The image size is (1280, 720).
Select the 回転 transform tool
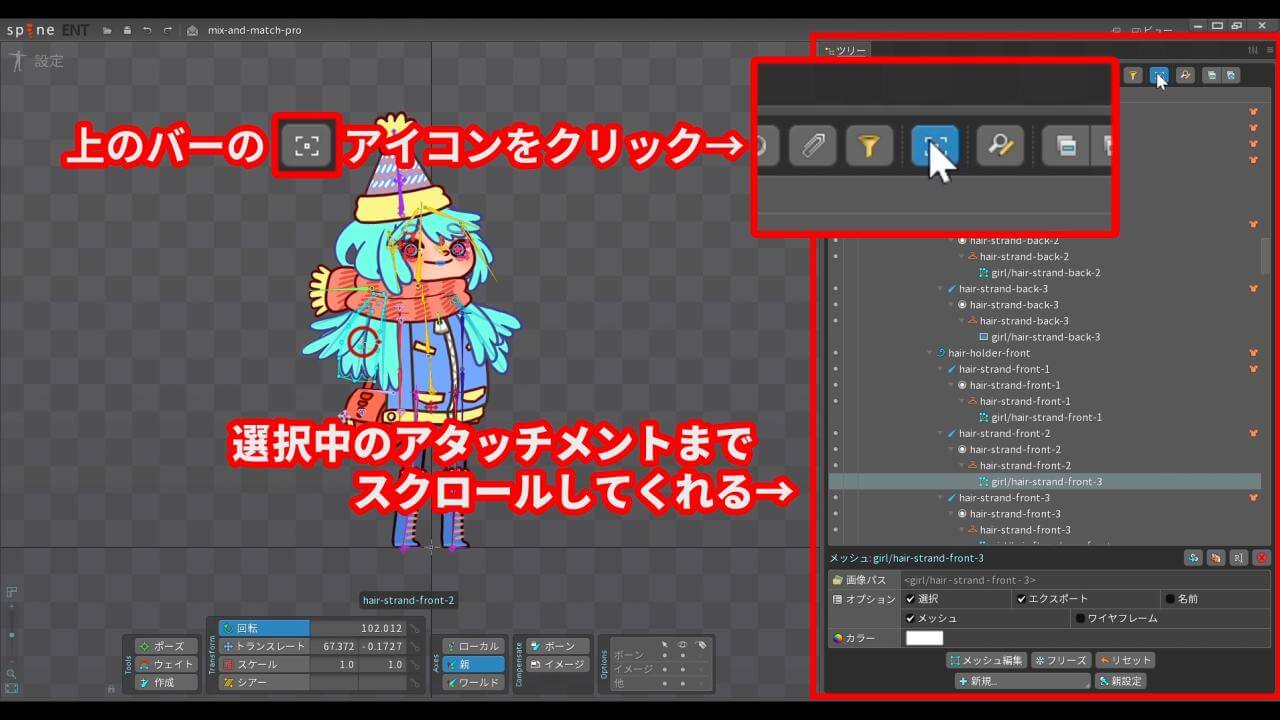pos(264,628)
